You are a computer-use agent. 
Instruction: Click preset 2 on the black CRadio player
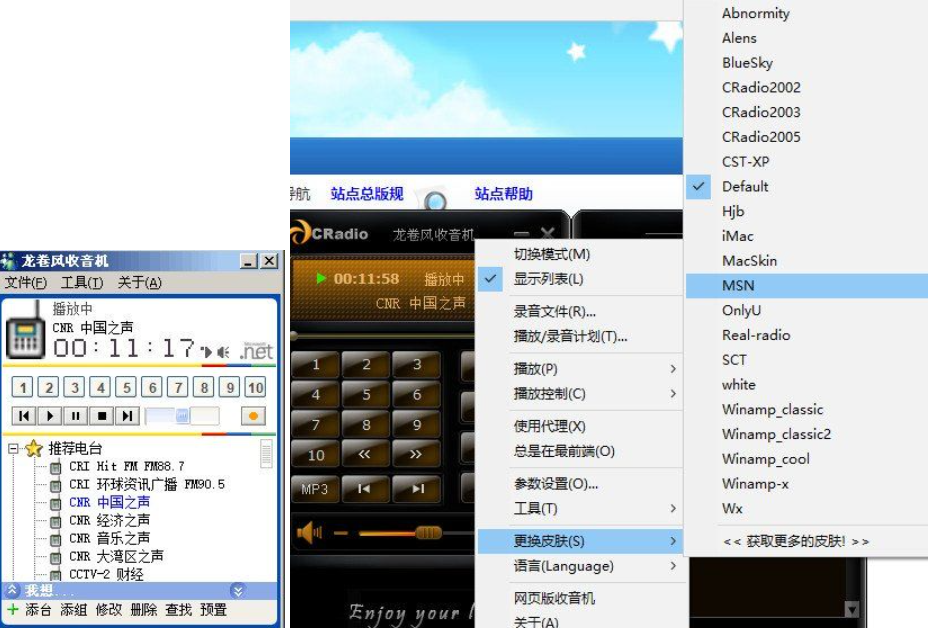(x=366, y=364)
